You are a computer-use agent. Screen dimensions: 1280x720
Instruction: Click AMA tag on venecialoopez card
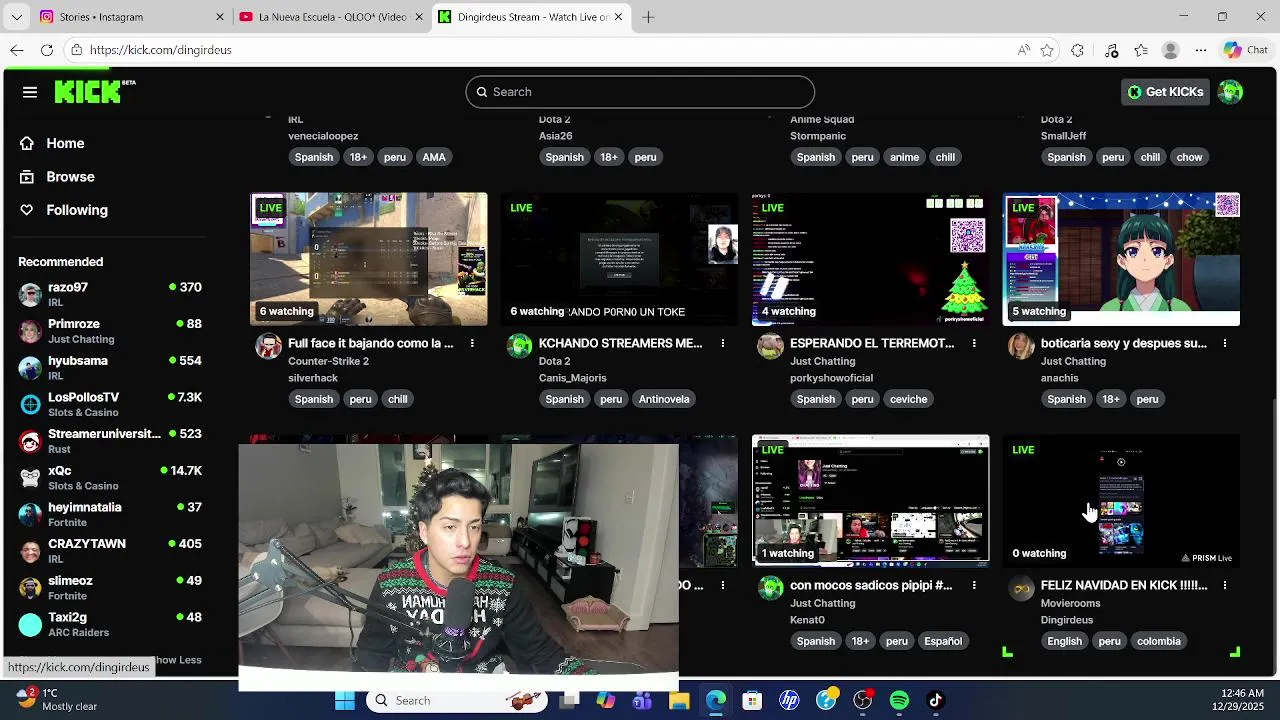434,157
